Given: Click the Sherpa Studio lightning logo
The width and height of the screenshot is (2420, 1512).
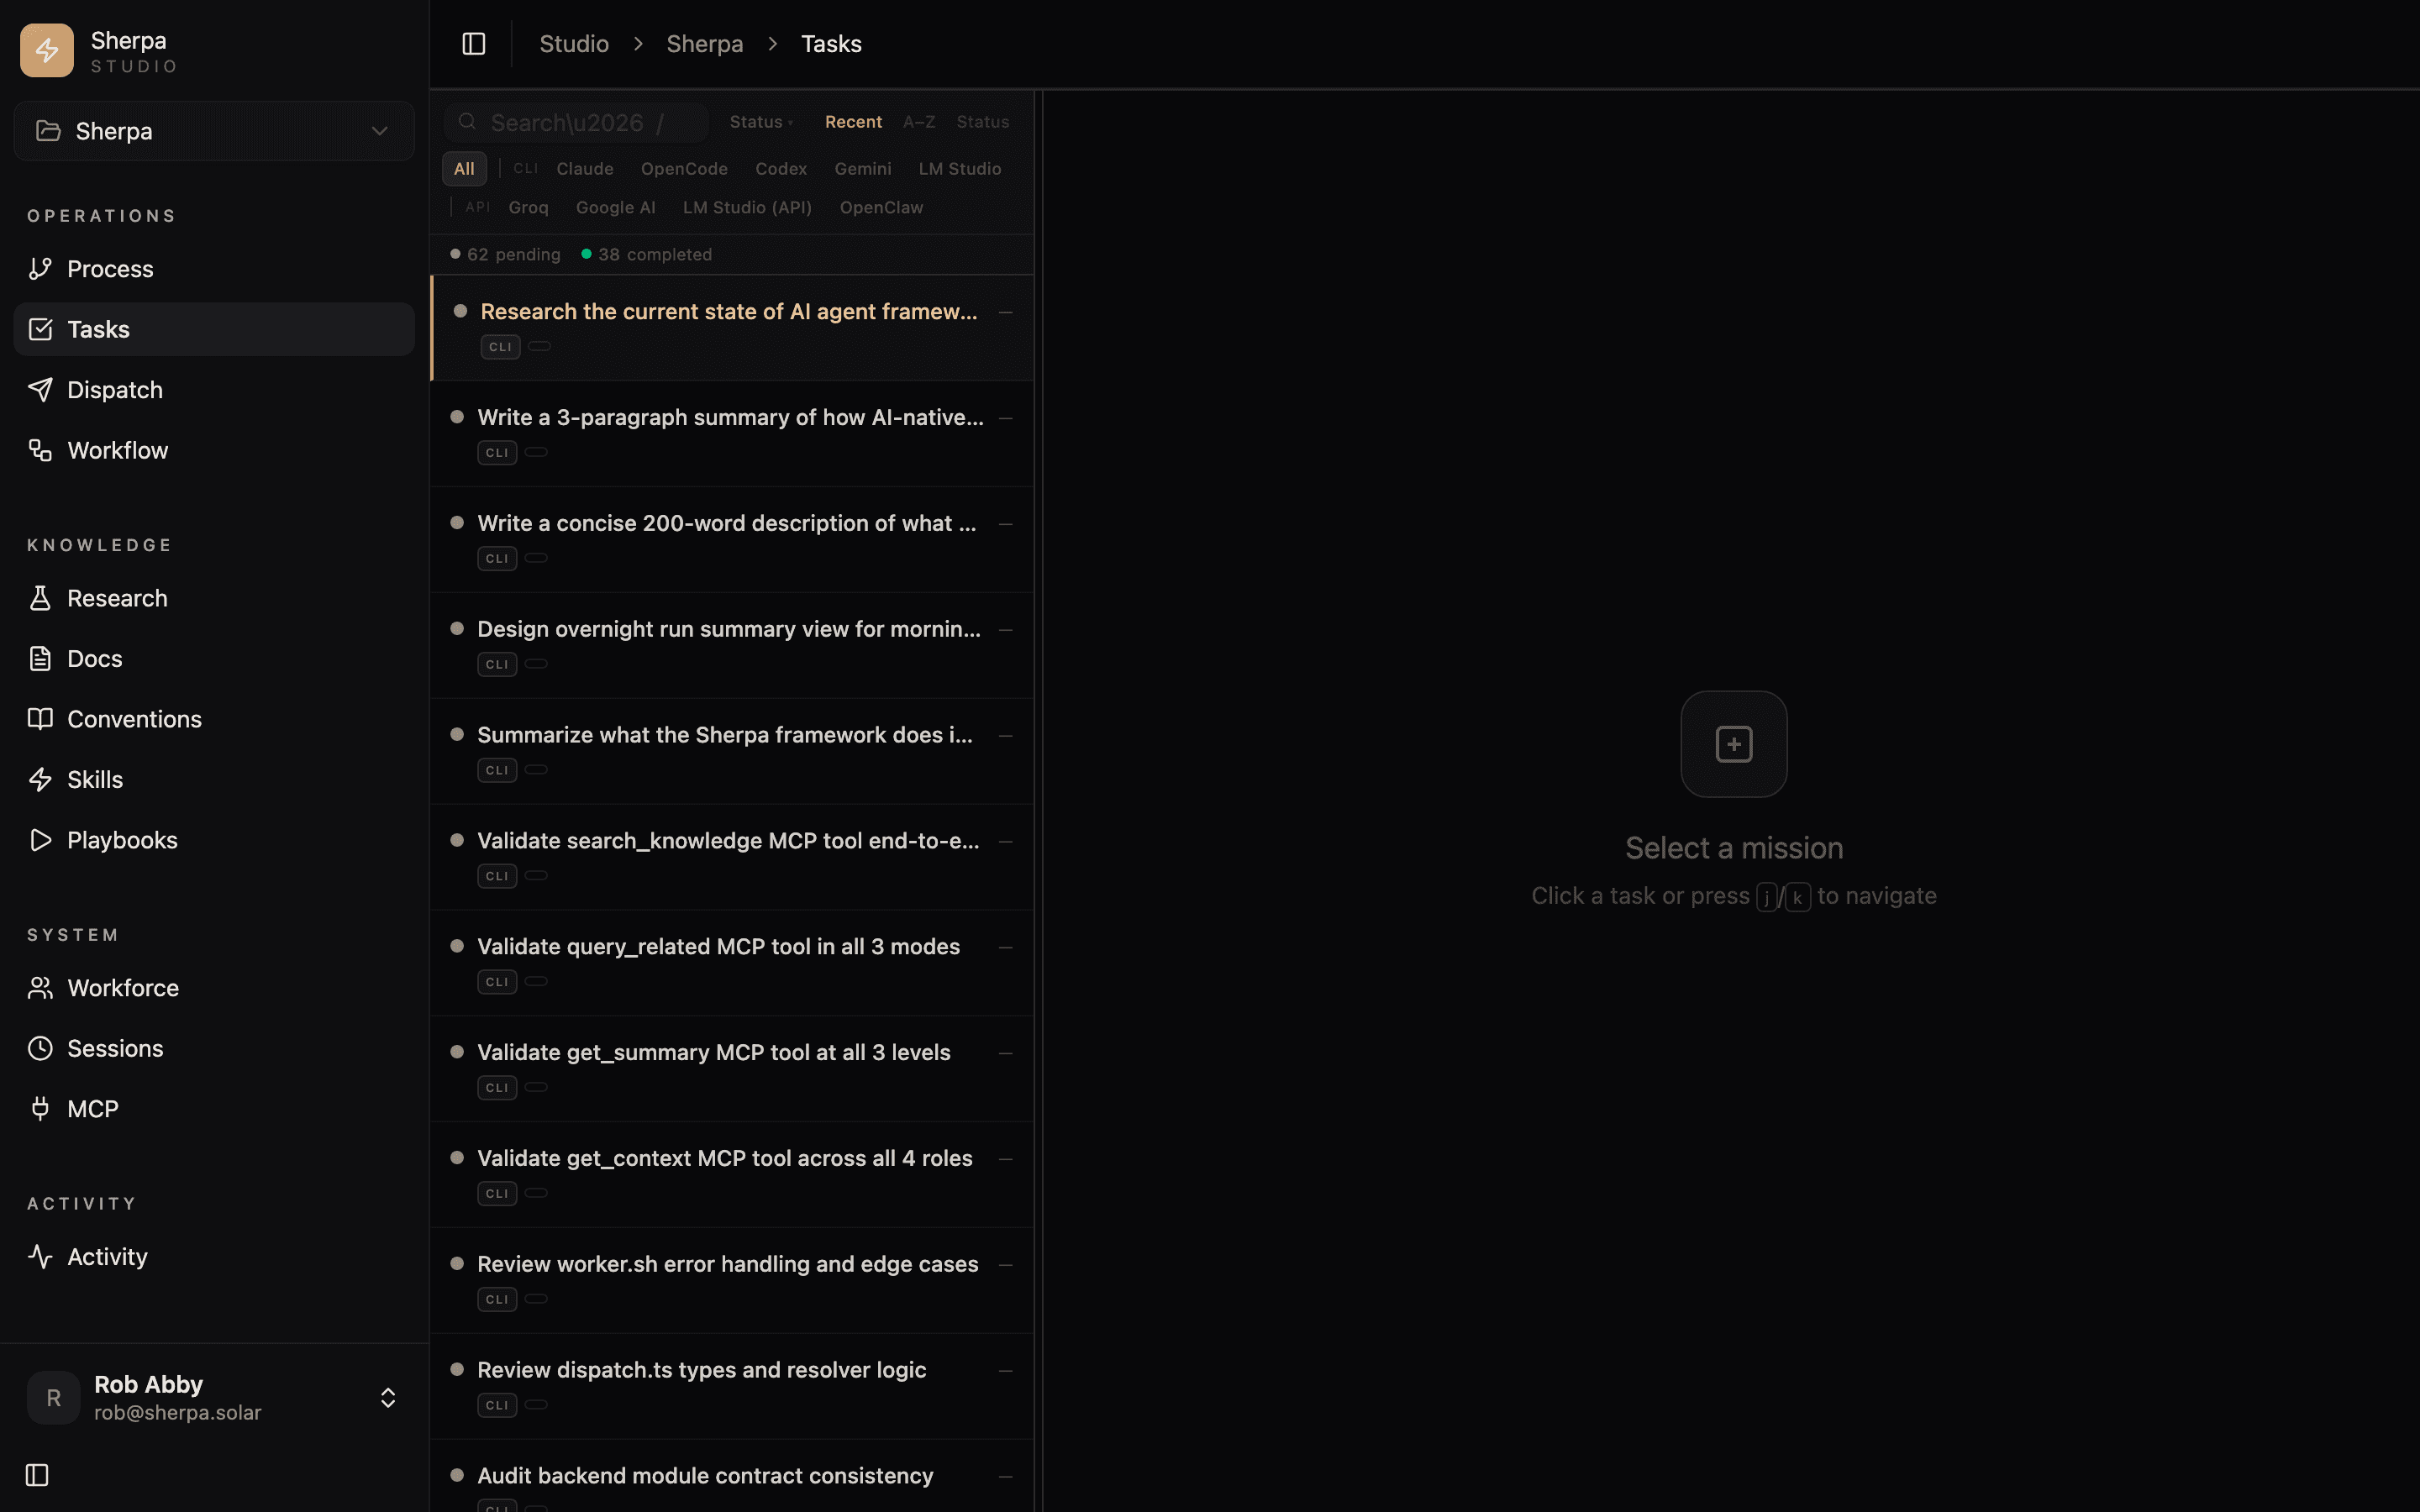Looking at the screenshot, I should [x=47, y=50].
